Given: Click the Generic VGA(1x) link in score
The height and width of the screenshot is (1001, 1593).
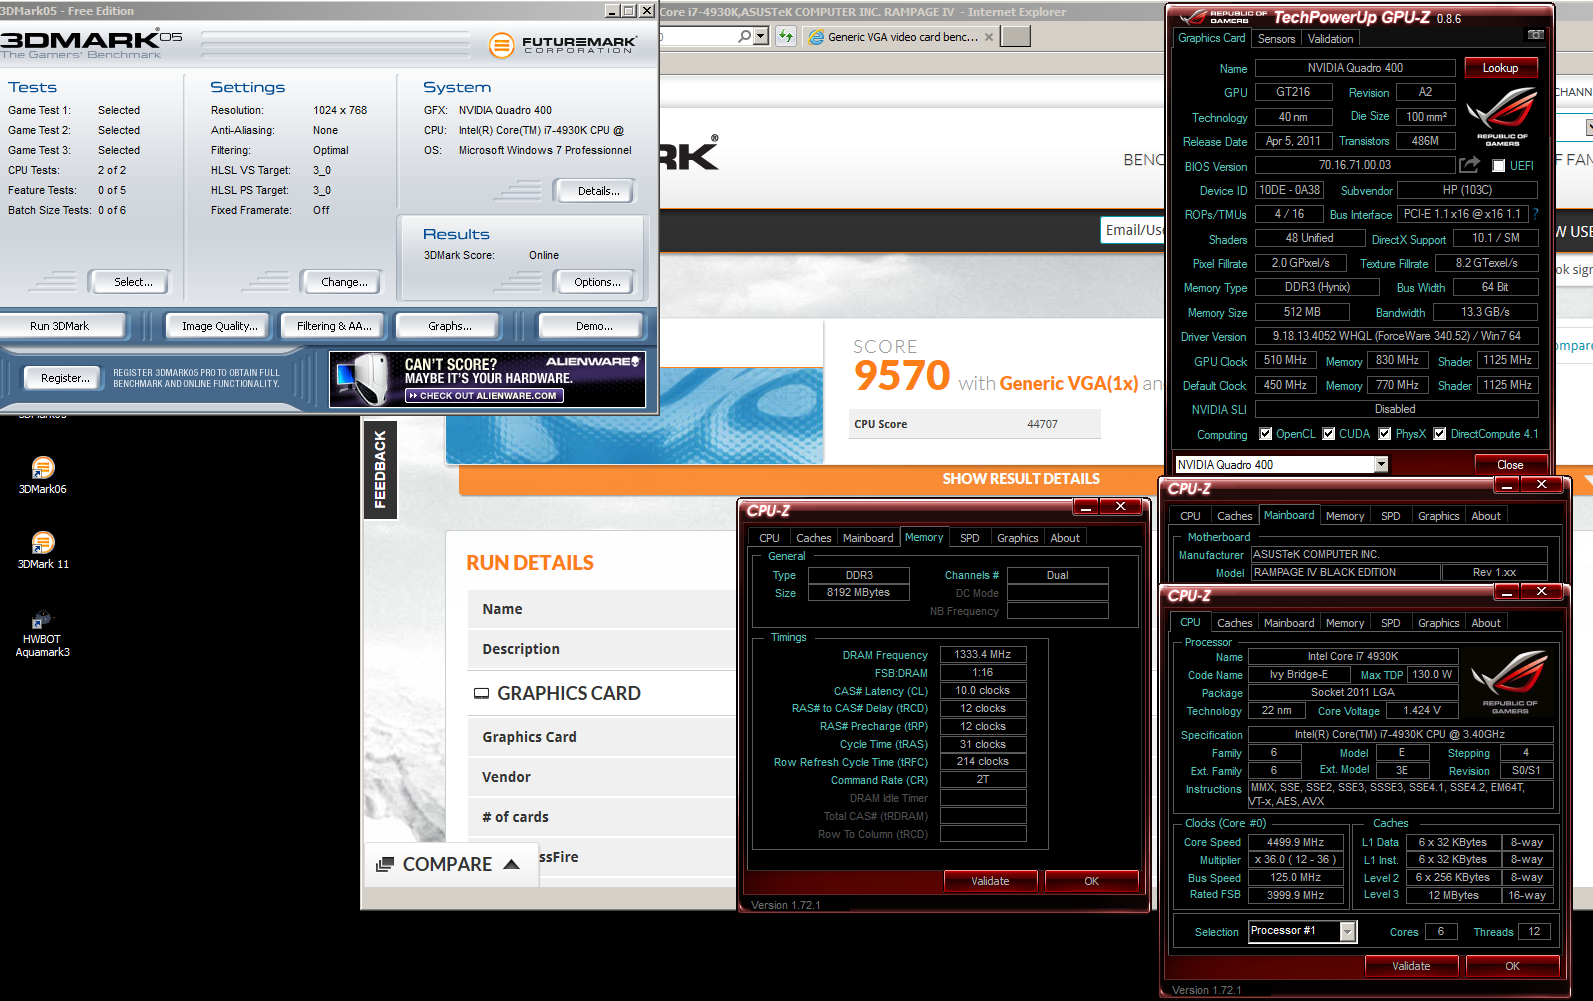Looking at the screenshot, I should (1068, 383).
